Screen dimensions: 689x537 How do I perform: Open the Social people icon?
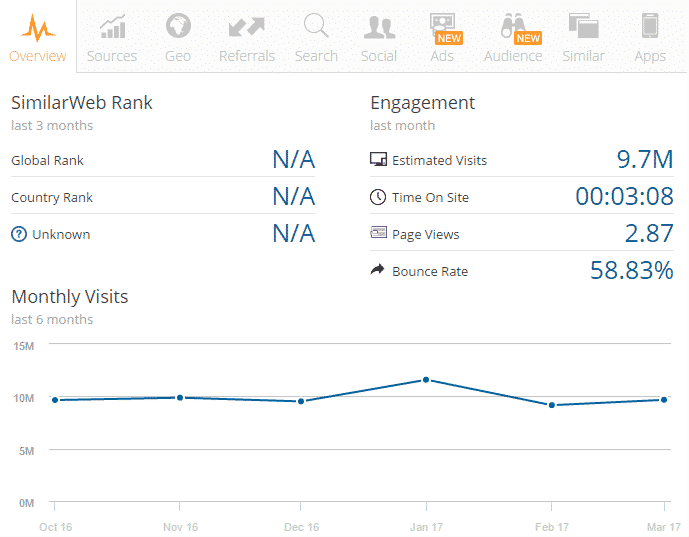(x=379, y=27)
